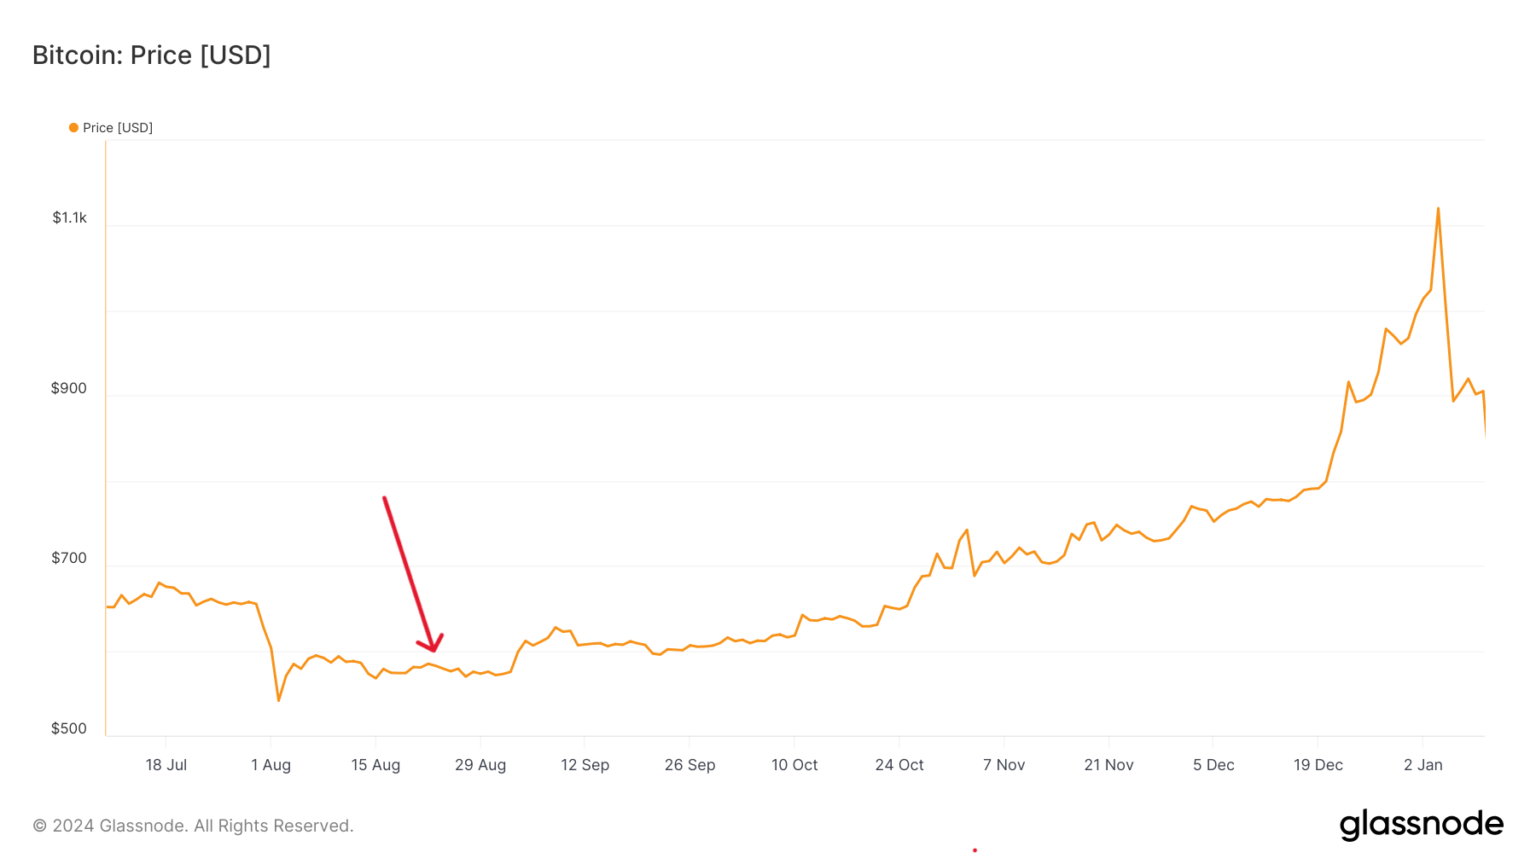Click the glassnode logo
This screenshot has width=1536, height=864.
point(1421,825)
